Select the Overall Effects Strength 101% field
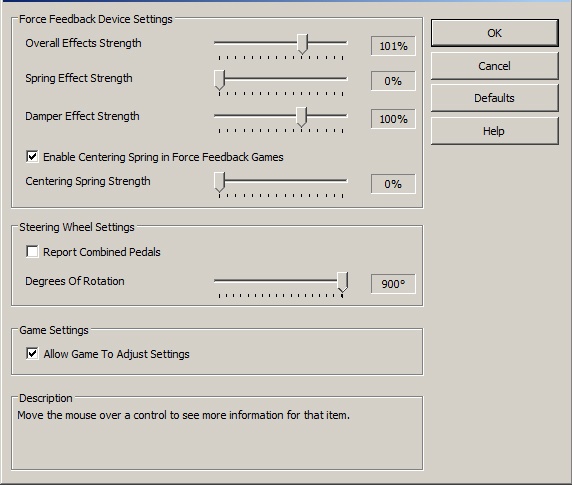The image size is (572, 485). pyautogui.click(x=393, y=46)
